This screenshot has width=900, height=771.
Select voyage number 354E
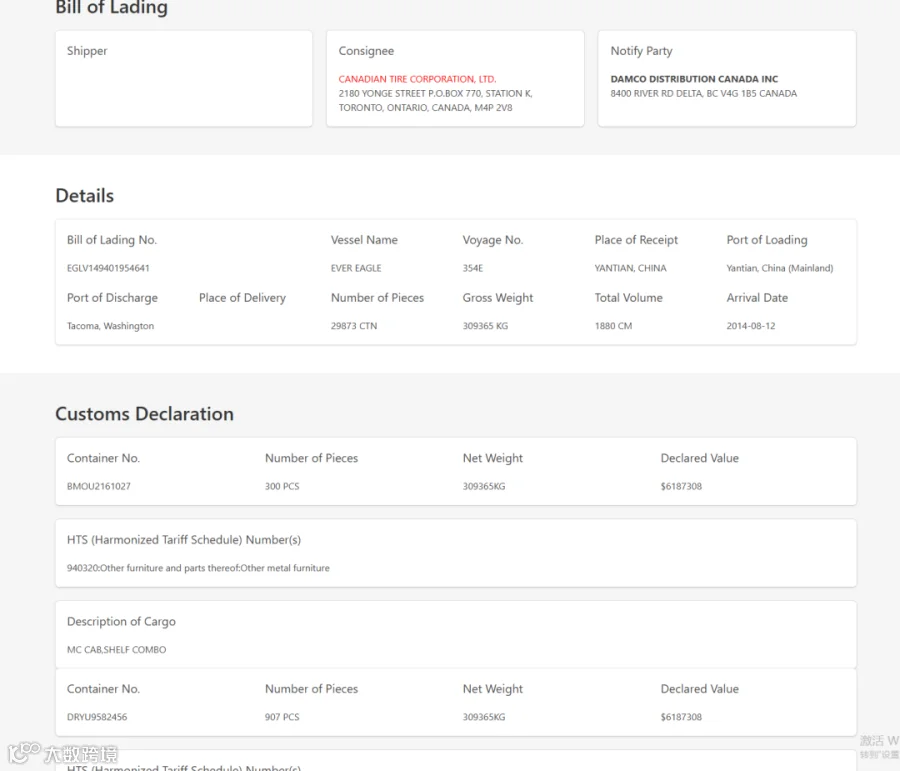[x=472, y=268]
